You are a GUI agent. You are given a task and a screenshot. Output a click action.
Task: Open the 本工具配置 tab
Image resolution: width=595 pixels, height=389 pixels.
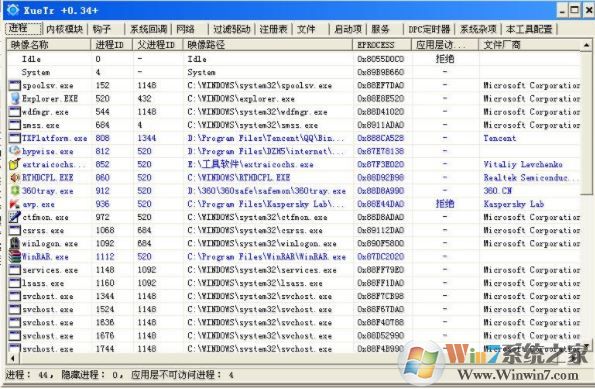[x=529, y=29]
